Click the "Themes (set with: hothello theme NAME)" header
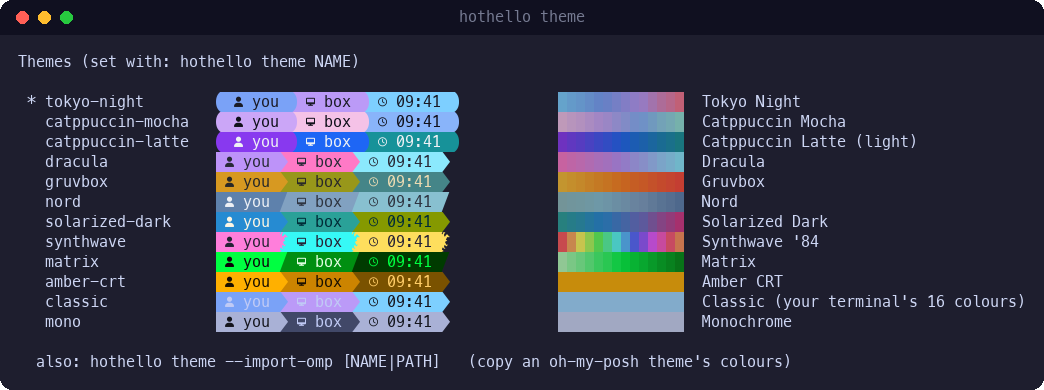Viewport: 1044px width, 390px height. tap(189, 62)
